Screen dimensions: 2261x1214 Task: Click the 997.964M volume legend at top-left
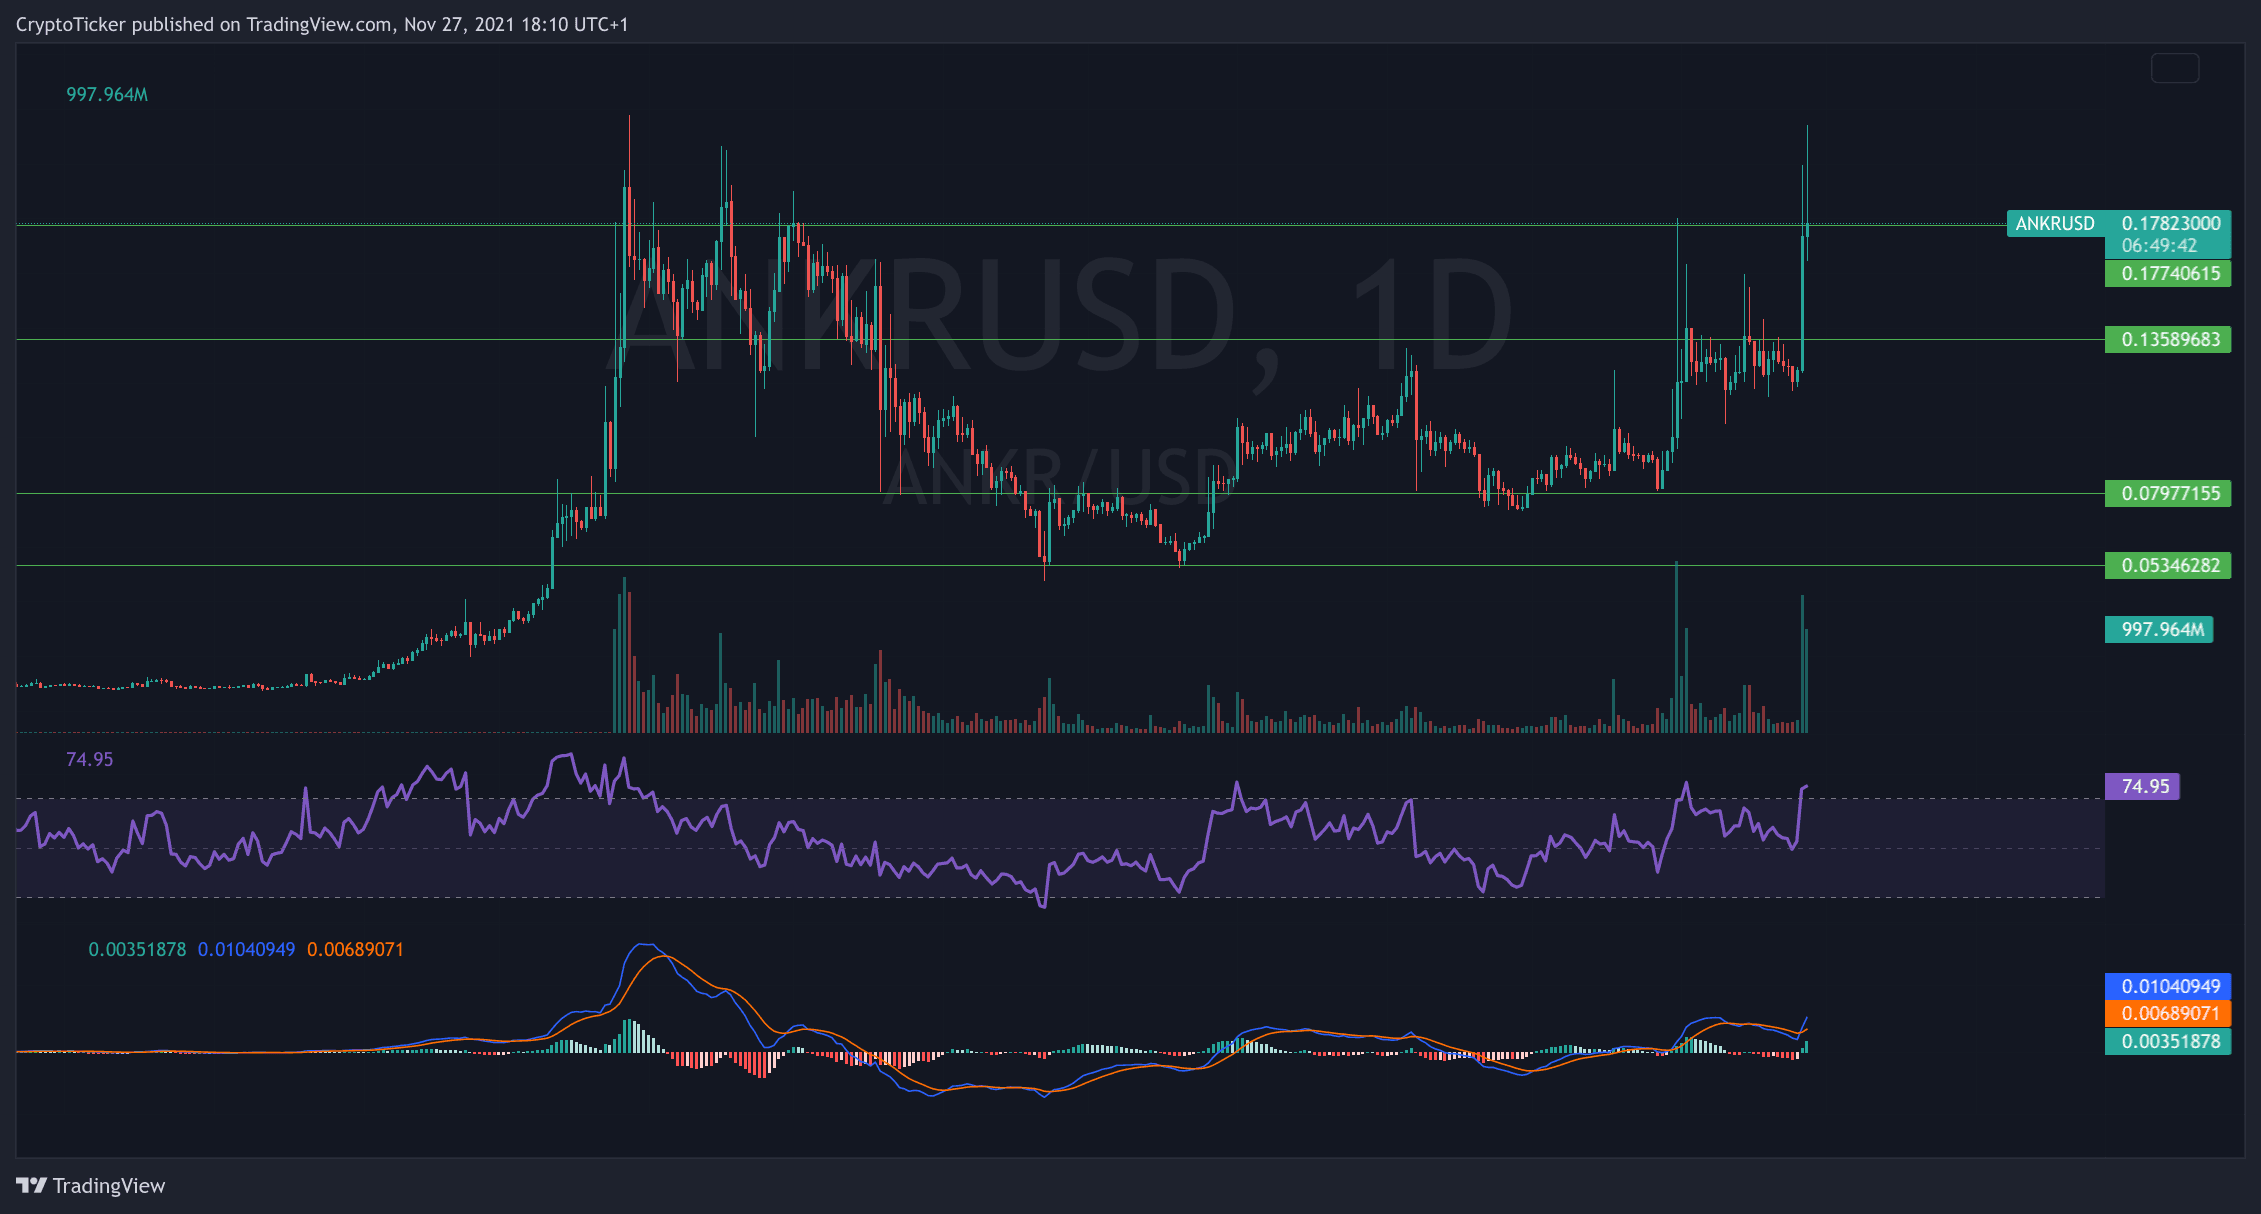[x=107, y=95]
